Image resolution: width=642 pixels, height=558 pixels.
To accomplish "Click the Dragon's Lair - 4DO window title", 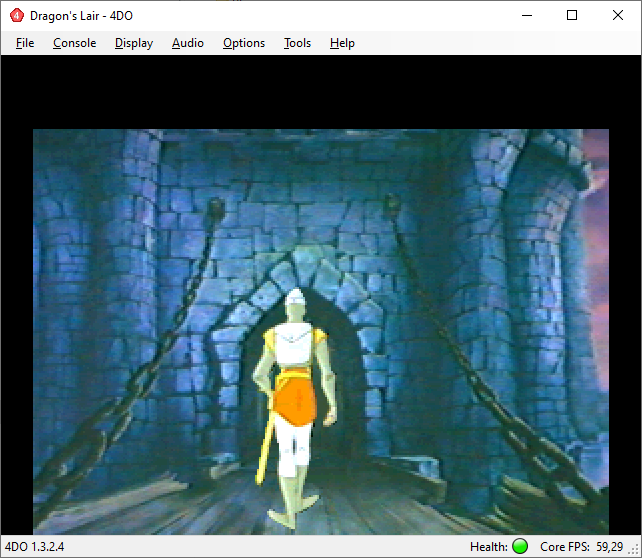I will tap(81, 16).
